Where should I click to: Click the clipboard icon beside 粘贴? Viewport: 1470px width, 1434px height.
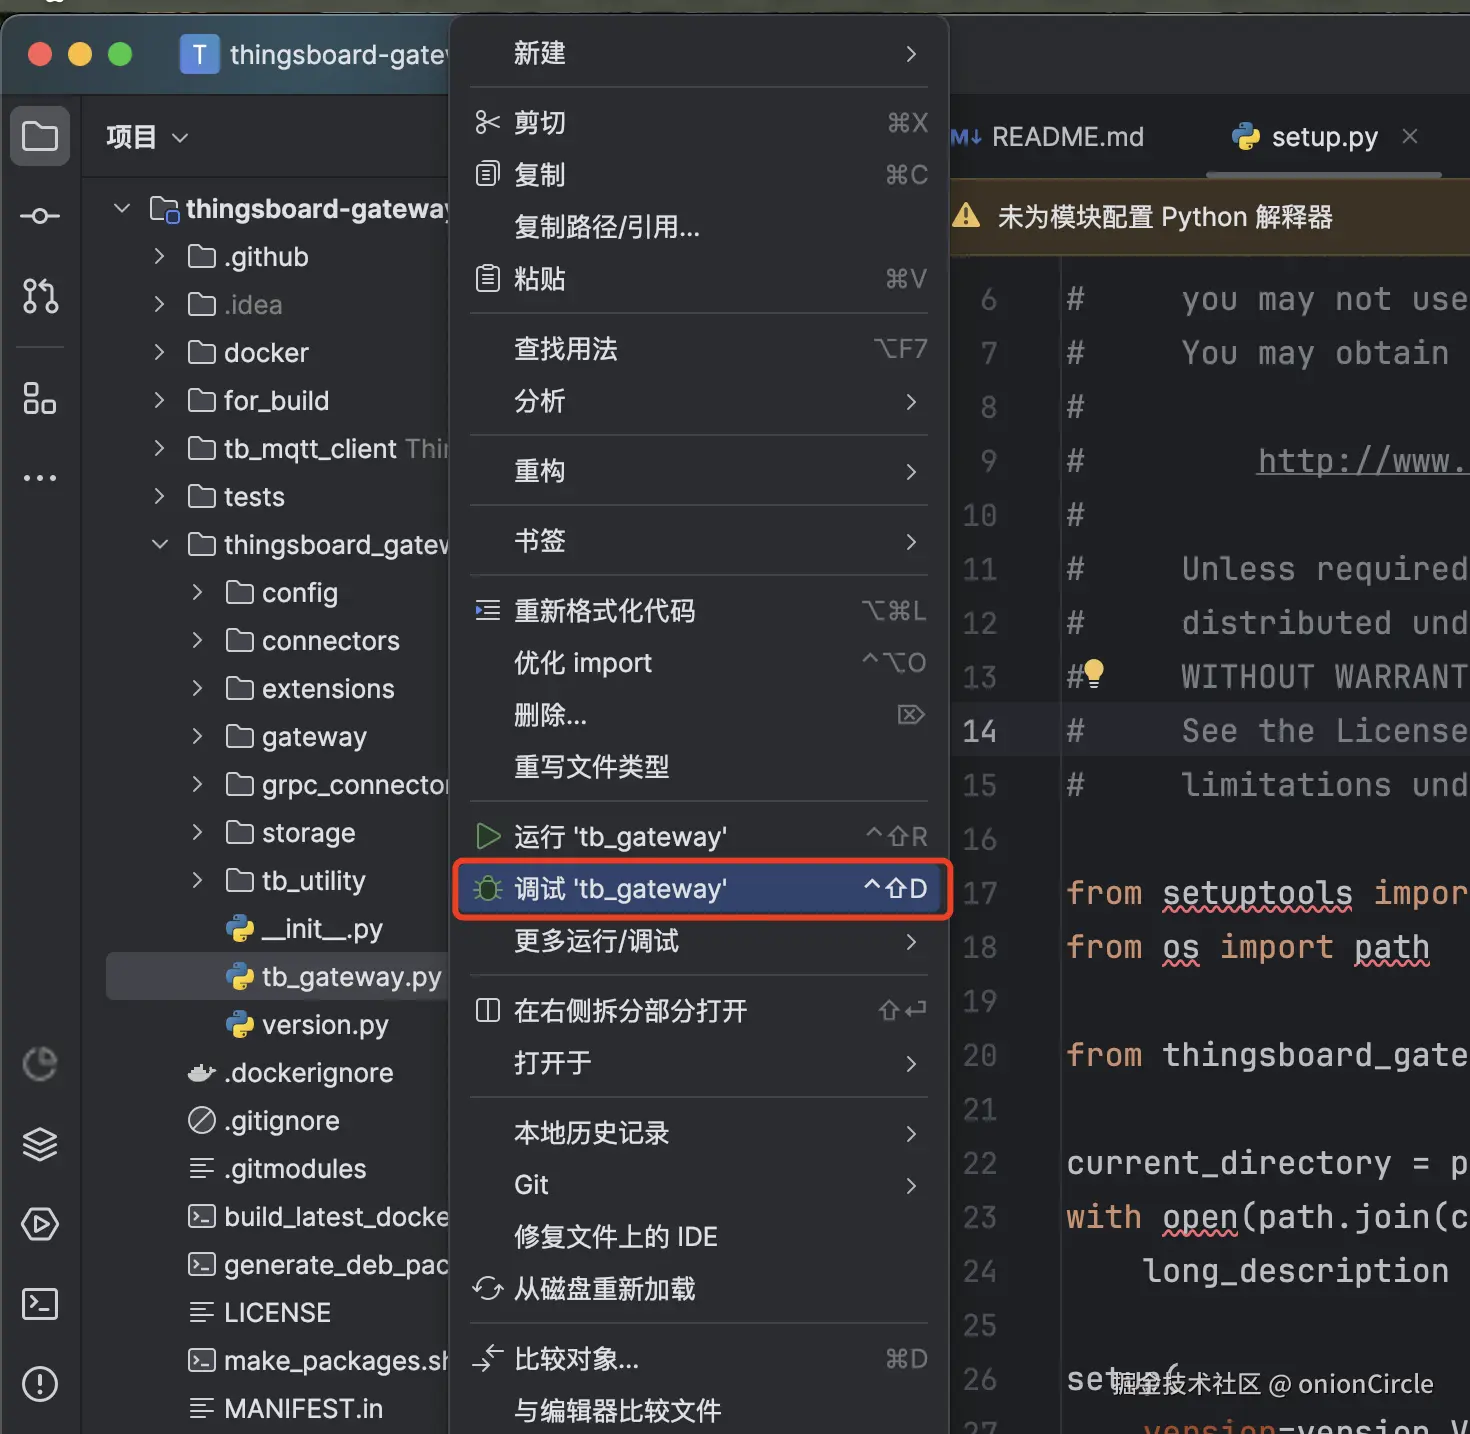point(487,278)
